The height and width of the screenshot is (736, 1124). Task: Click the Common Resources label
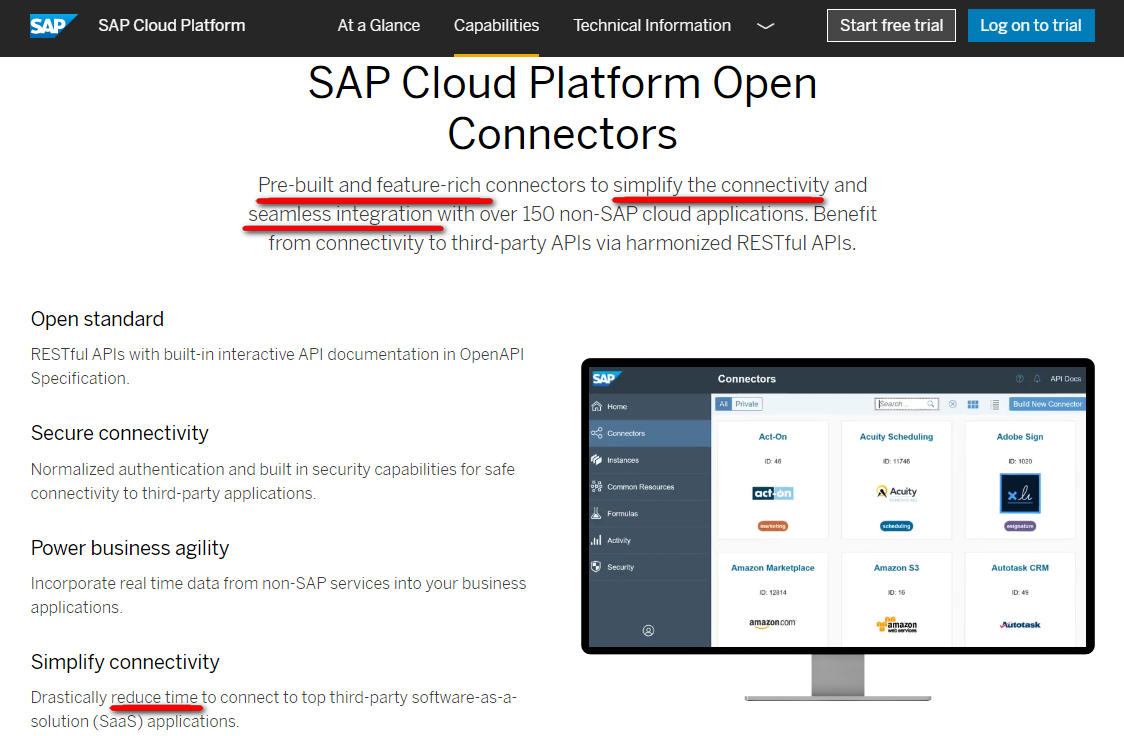coord(640,487)
